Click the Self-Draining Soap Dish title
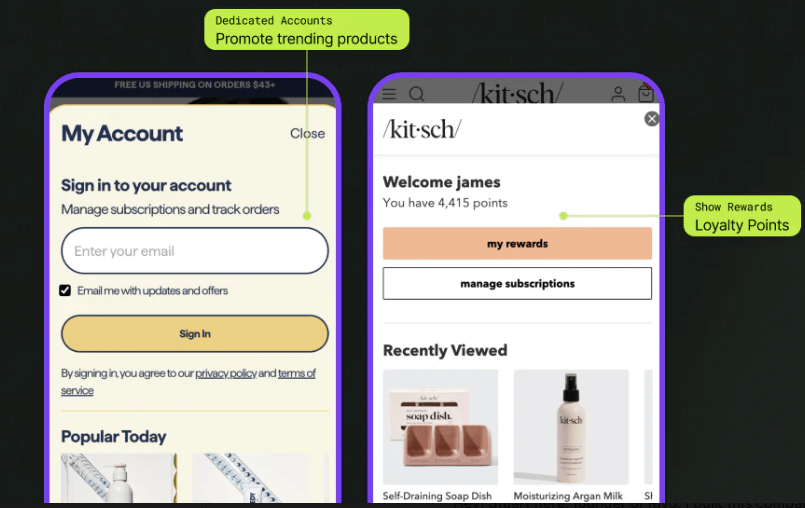This screenshot has width=805, height=508. (x=437, y=496)
